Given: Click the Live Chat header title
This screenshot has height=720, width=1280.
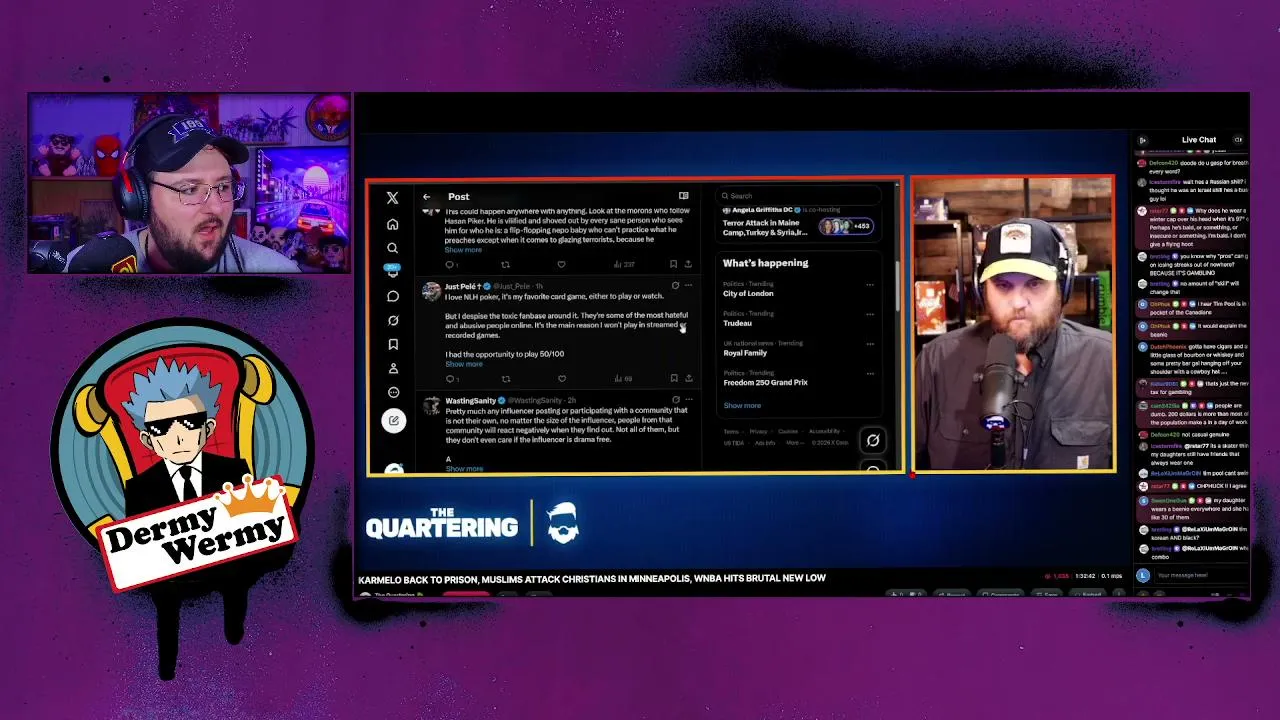Looking at the screenshot, I should click(1198, 140).
